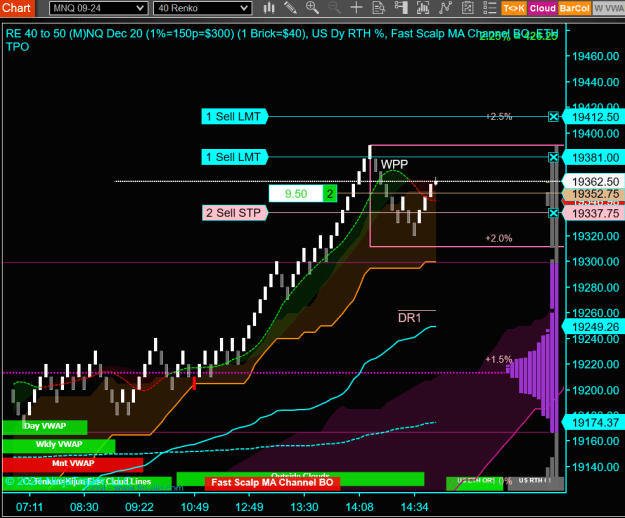The image size is (625, 518).
Task: Click the 19460.00 price axis label
Action: (596, 56)
